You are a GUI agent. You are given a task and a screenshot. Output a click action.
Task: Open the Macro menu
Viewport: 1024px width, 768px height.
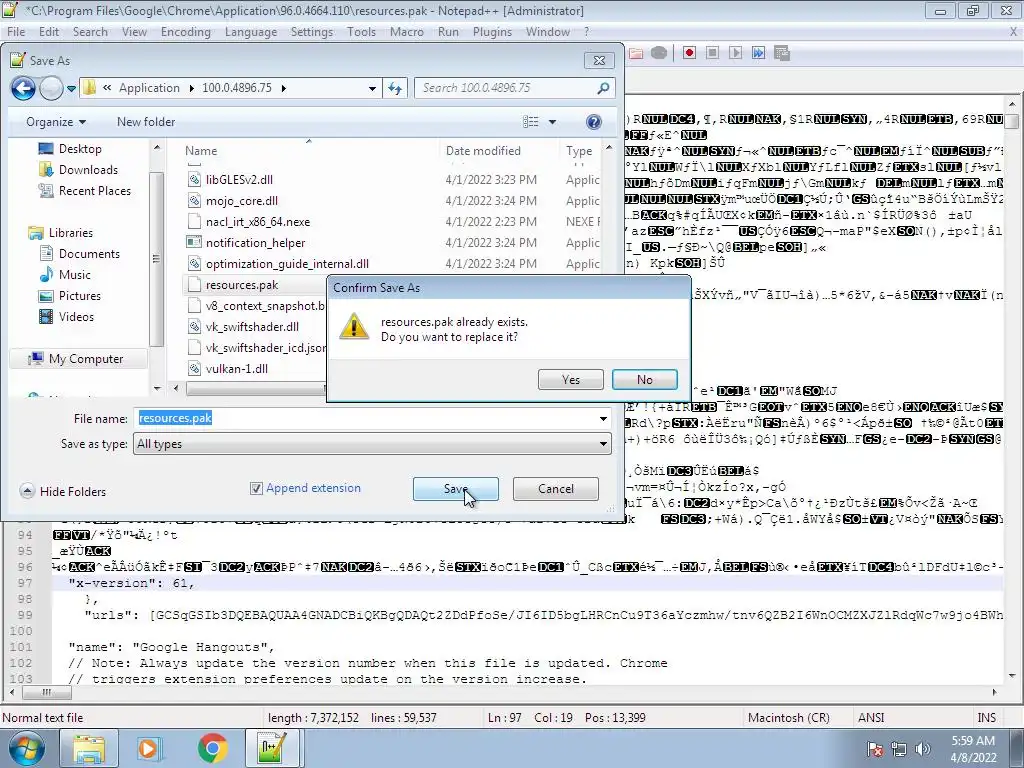pyautogui.click(x=407, y=32)
